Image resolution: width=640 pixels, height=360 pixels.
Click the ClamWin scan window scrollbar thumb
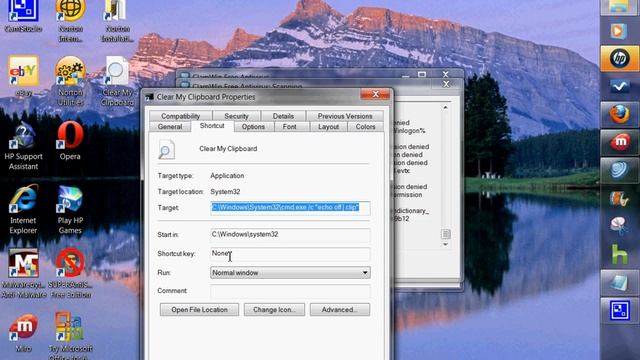pyautogui.click(x=445, y=234)
